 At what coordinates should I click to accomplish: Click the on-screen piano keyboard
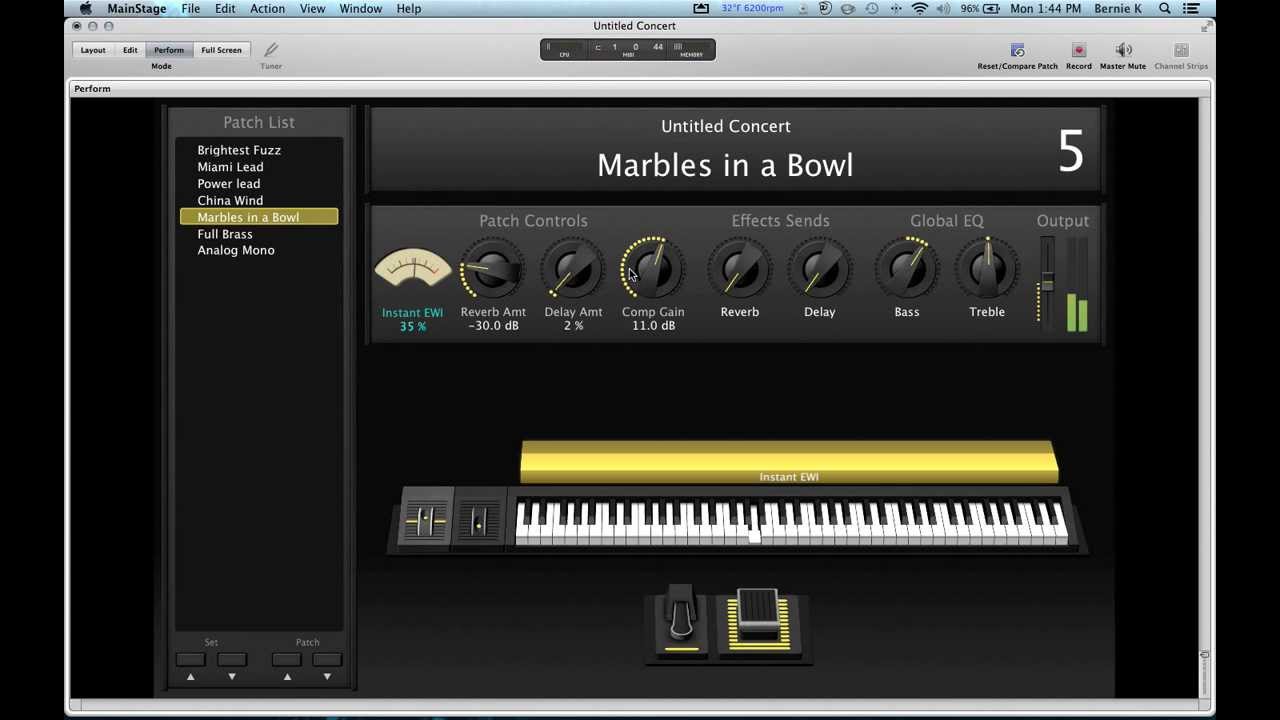pos(791,524)
